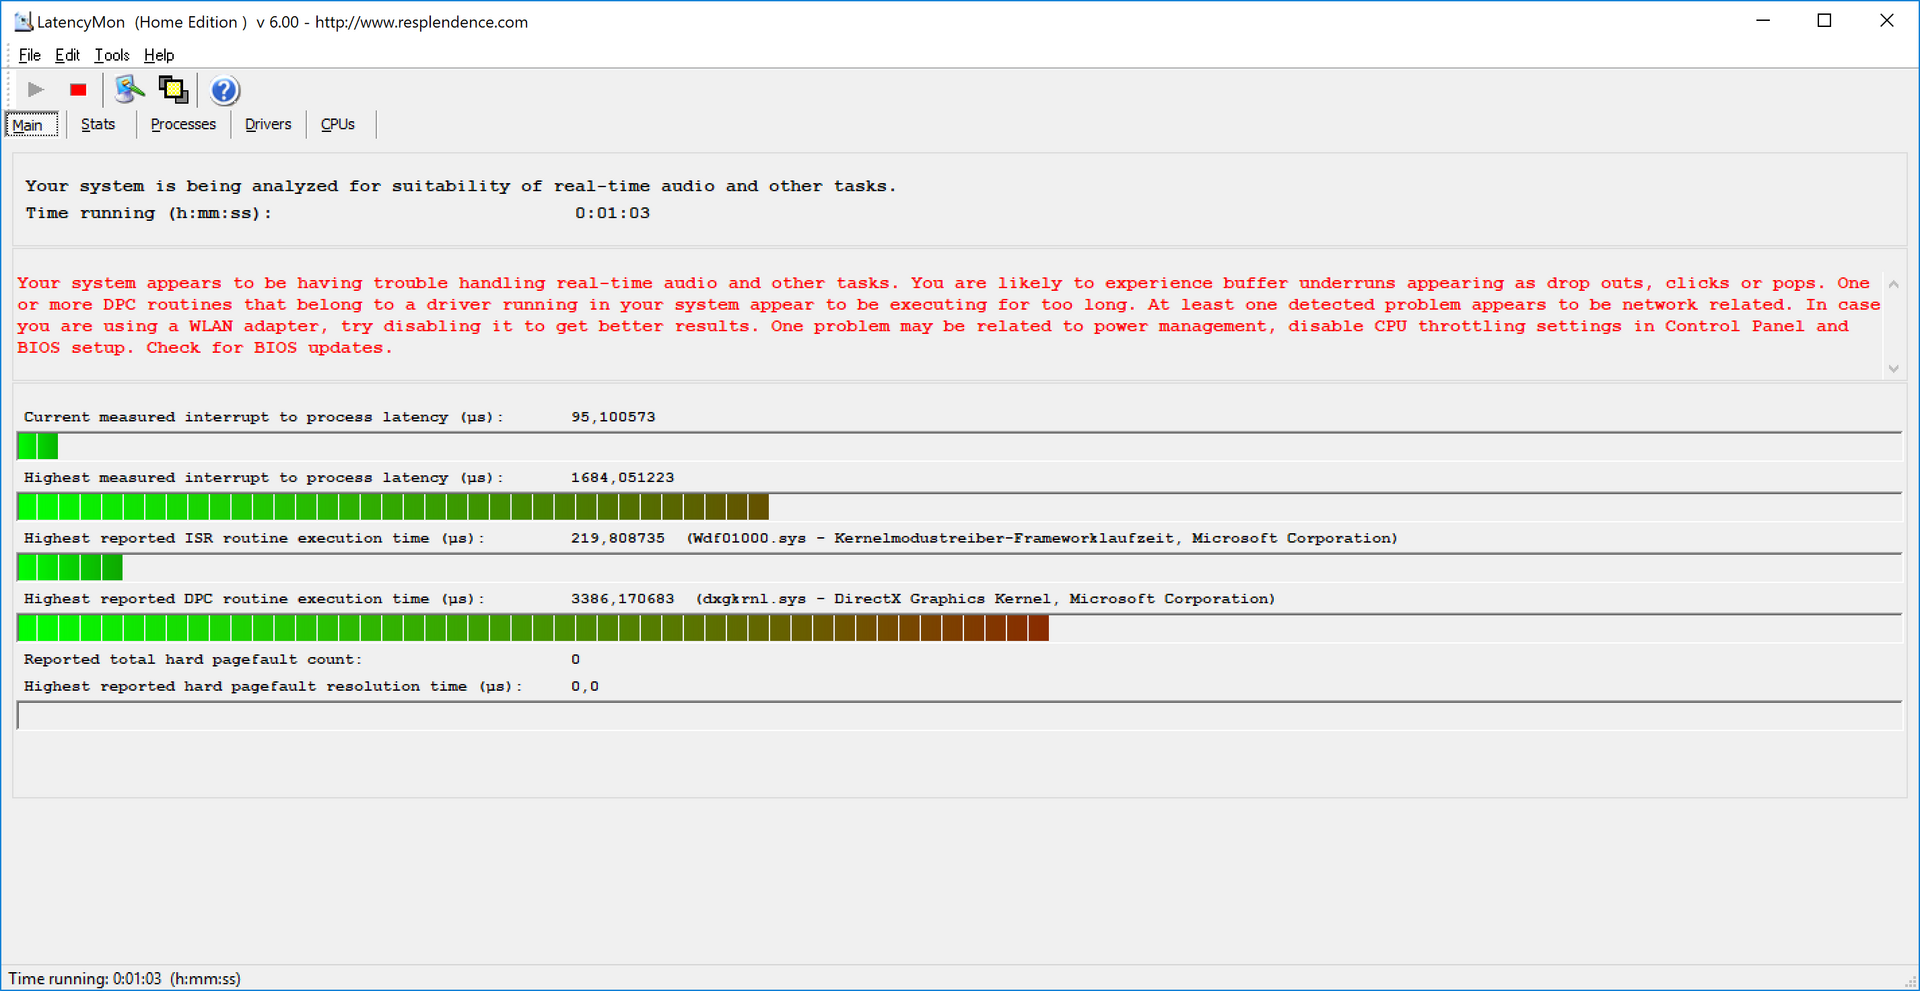The height and width of the screenshot is (991, 1920).
Task: Click the red warning message text
Action: pos(949,316)
